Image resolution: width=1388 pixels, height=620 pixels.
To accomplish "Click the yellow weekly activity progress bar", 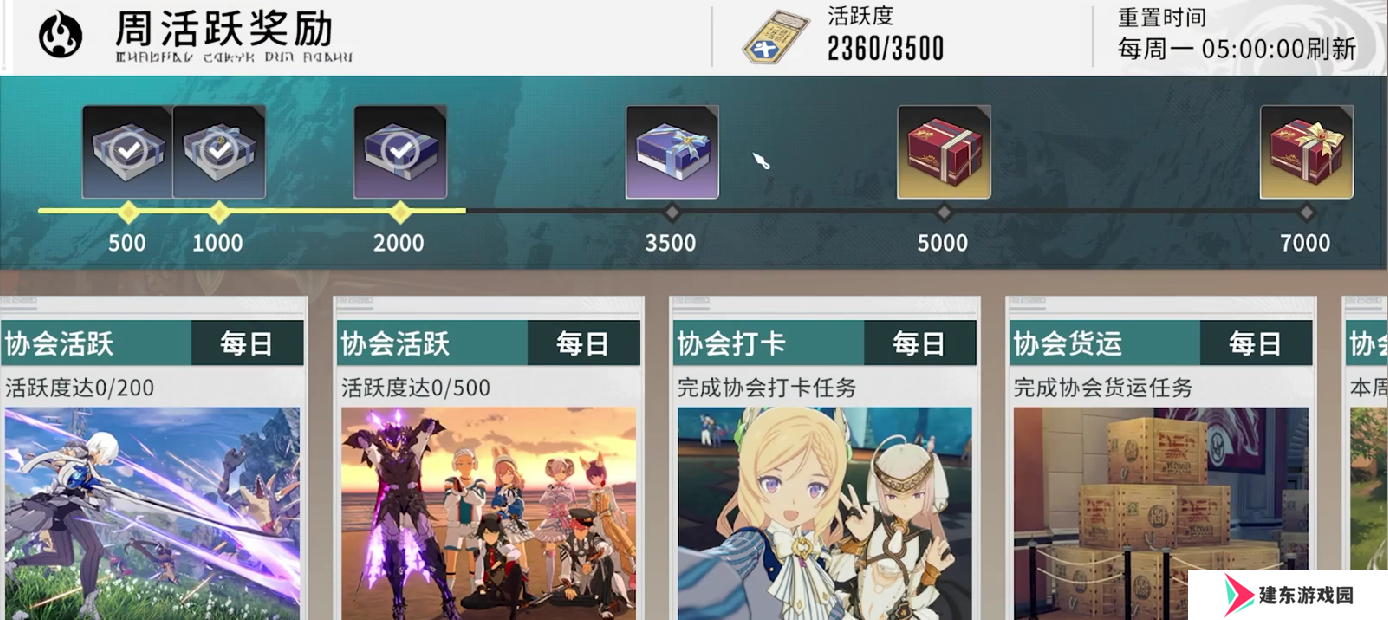I will click(252, 211).
